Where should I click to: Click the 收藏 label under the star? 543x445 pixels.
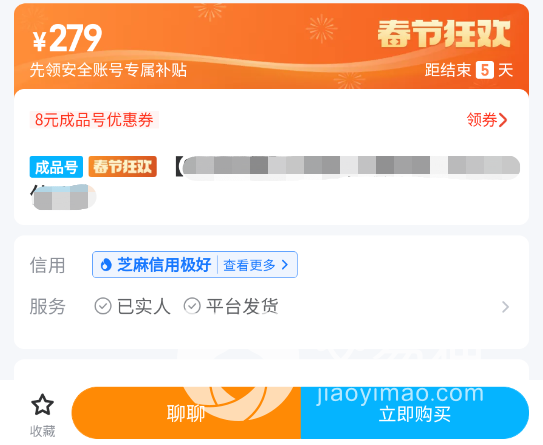click(x=42, y=431)
